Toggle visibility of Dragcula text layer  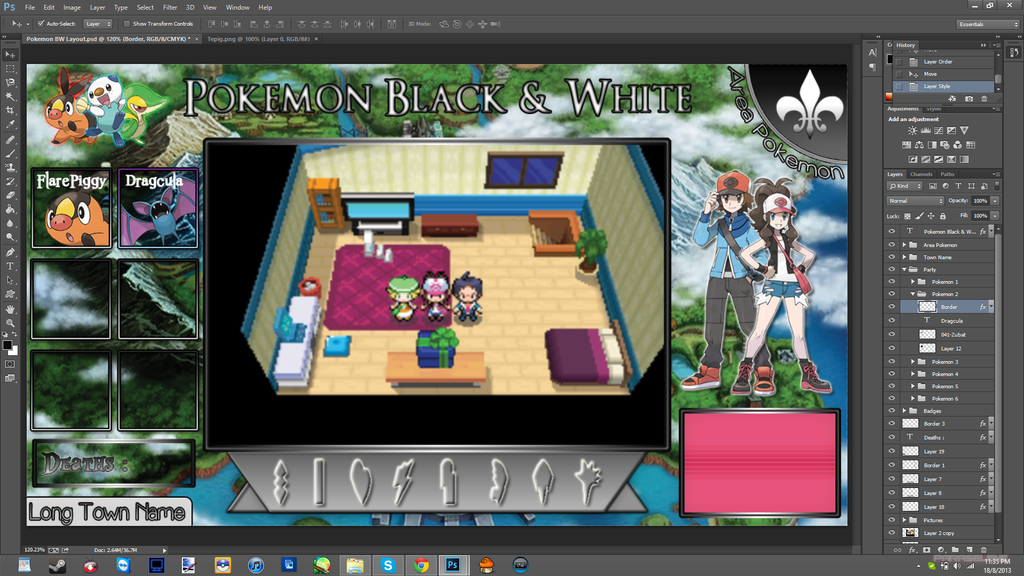[x=891, y=321]
